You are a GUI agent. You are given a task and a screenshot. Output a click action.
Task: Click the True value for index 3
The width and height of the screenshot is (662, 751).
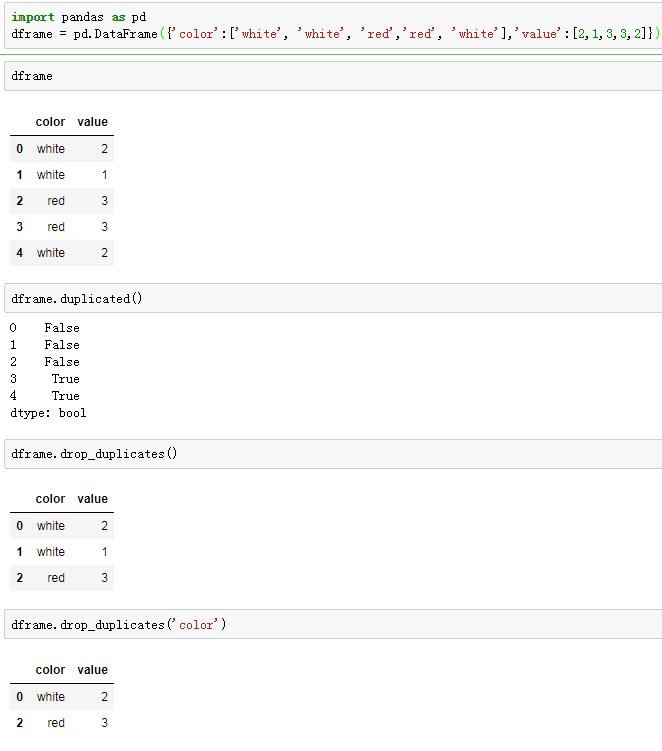(66, 379)
